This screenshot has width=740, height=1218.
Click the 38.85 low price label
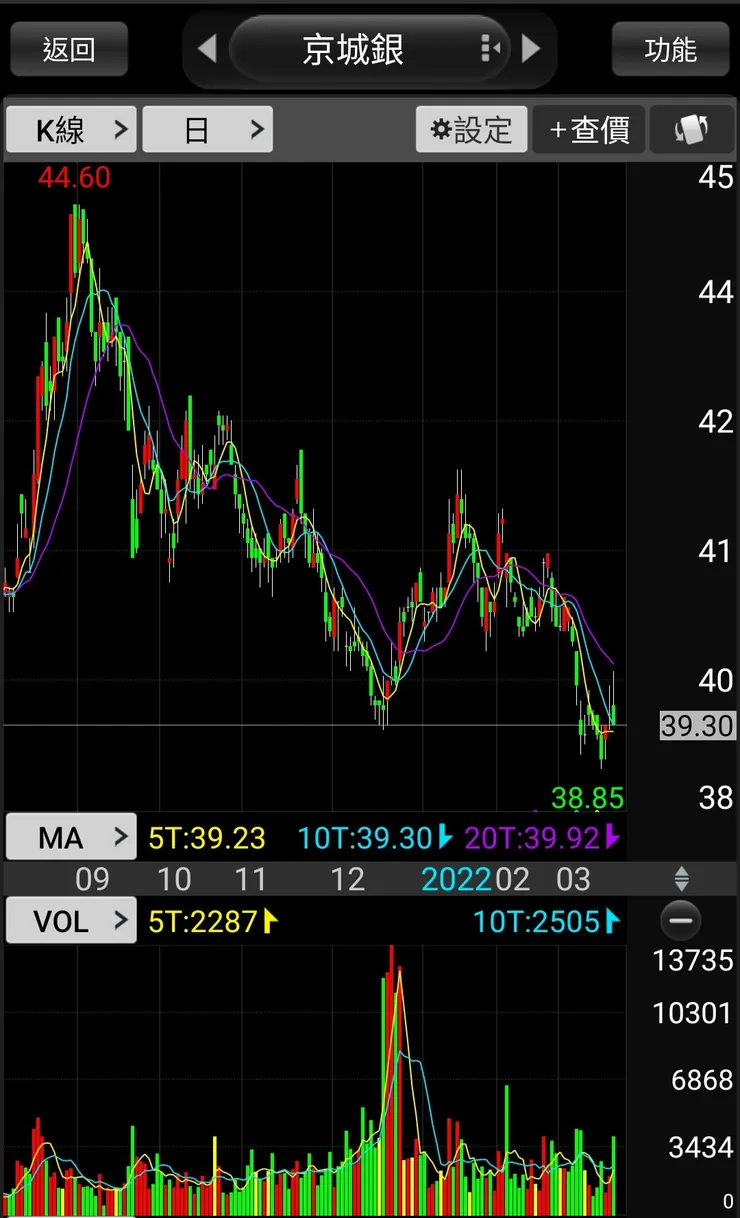[x=588, y=798]
